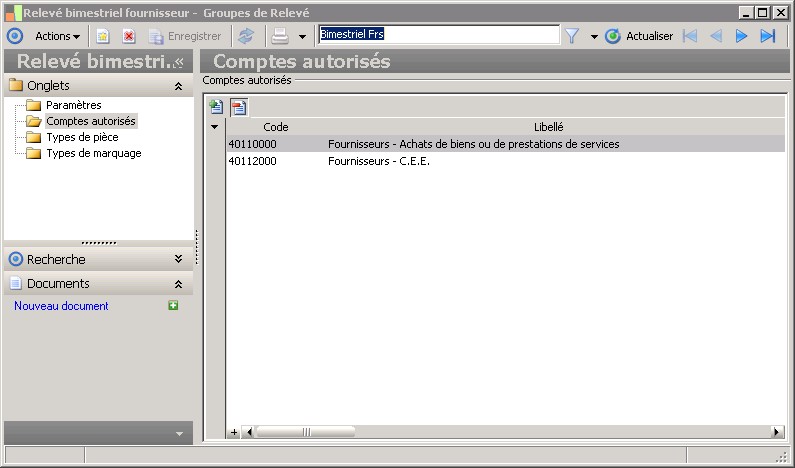The height and width of the screenshot is (468, 795).
Task: Go to the previous record
Action: pos(716,36)
